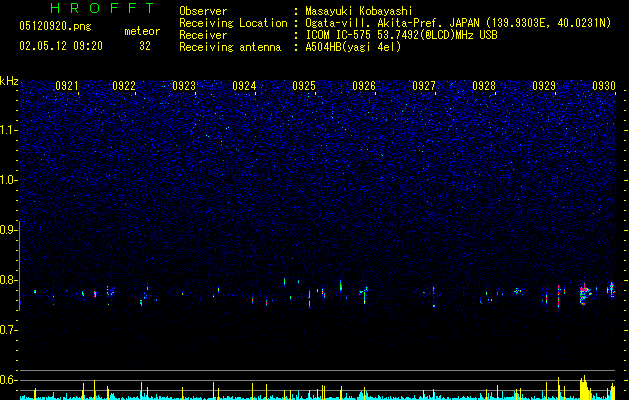The image size is (629, 400).
Task: Click the 0.9 kHz axis label
Action: pyautogui.click(x=7, y=230)
